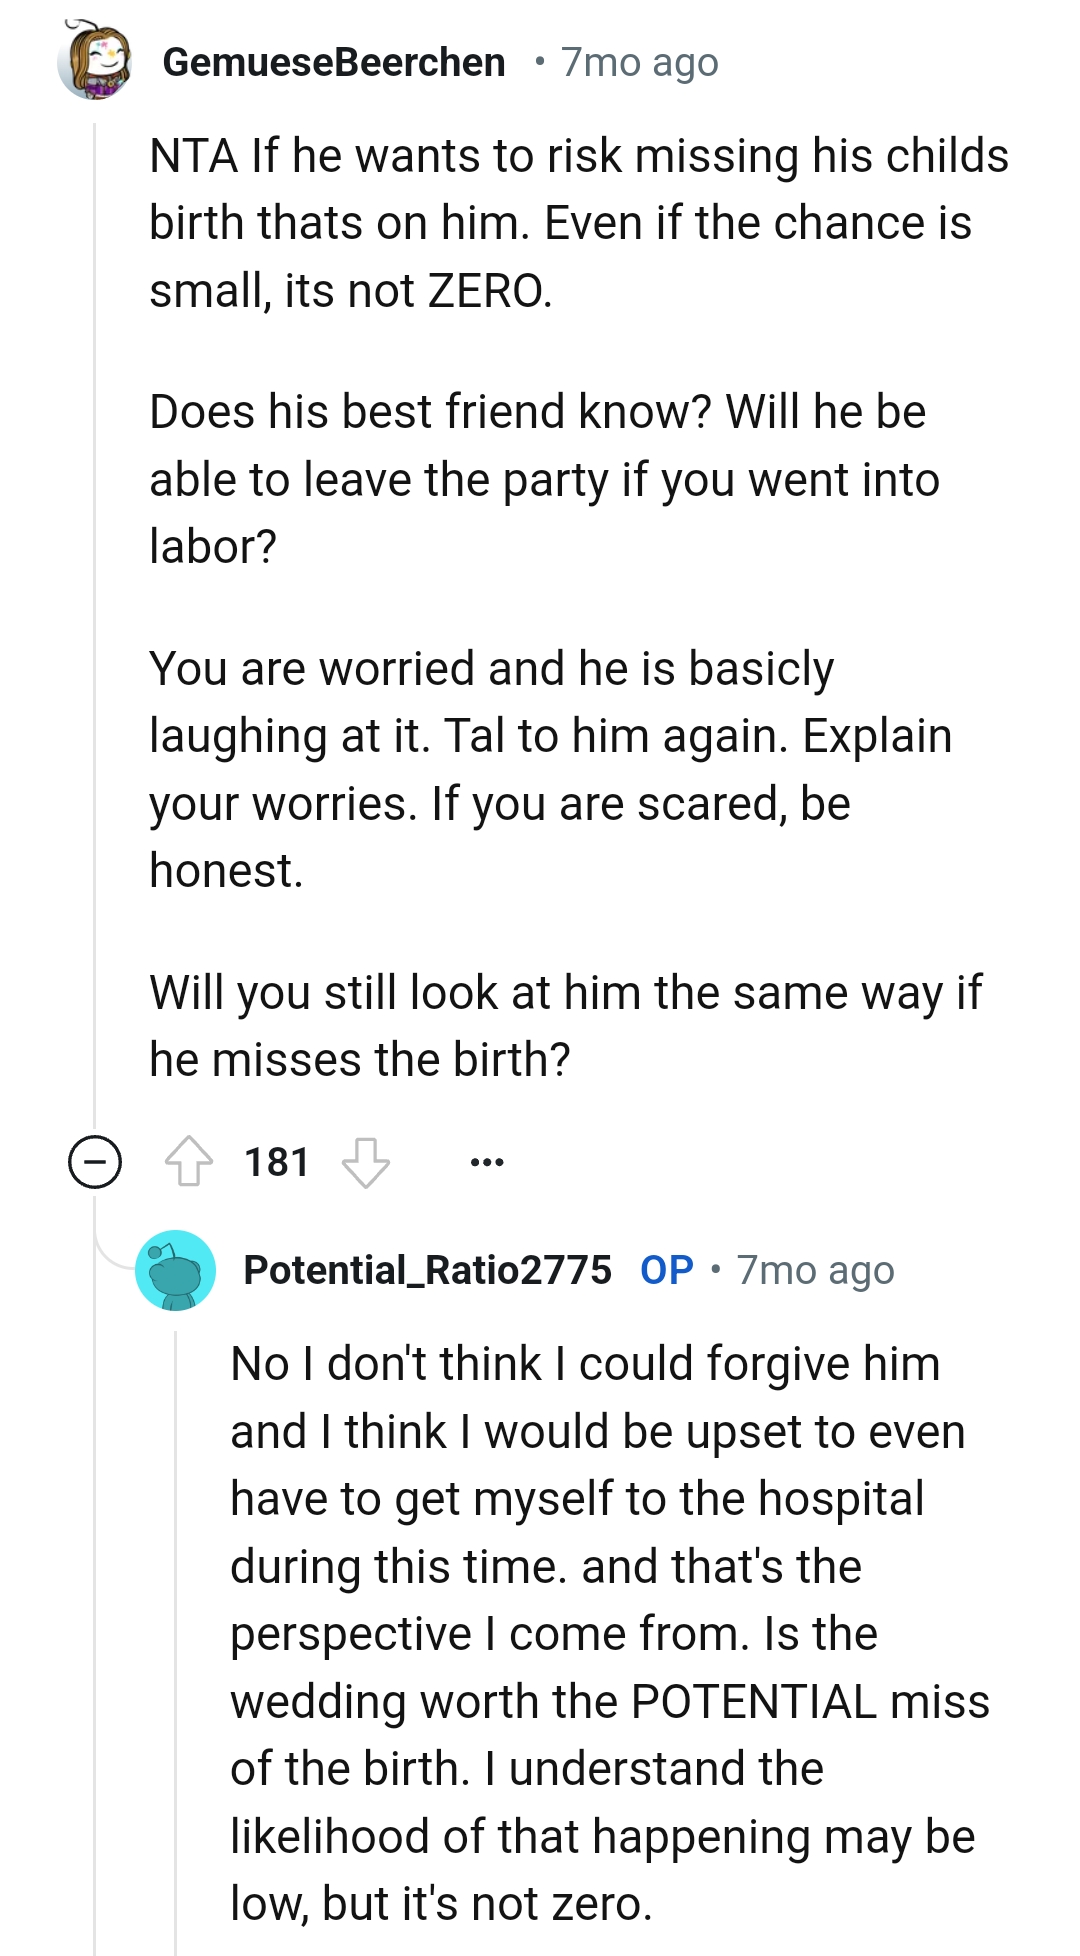Click the 181 vote count

click(277, 1161)
